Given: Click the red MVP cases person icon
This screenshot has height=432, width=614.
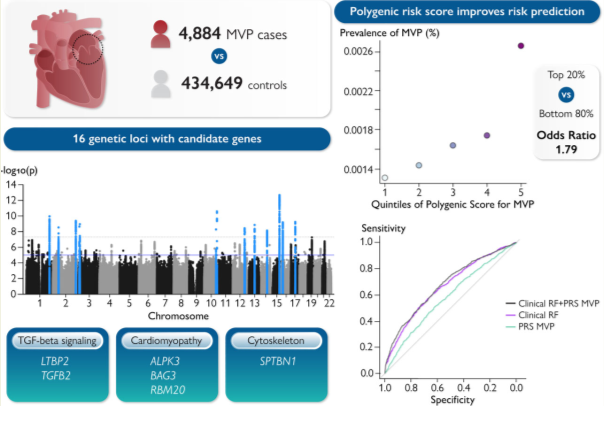Looking at the screenshot, I should click(x=161, y=34).
